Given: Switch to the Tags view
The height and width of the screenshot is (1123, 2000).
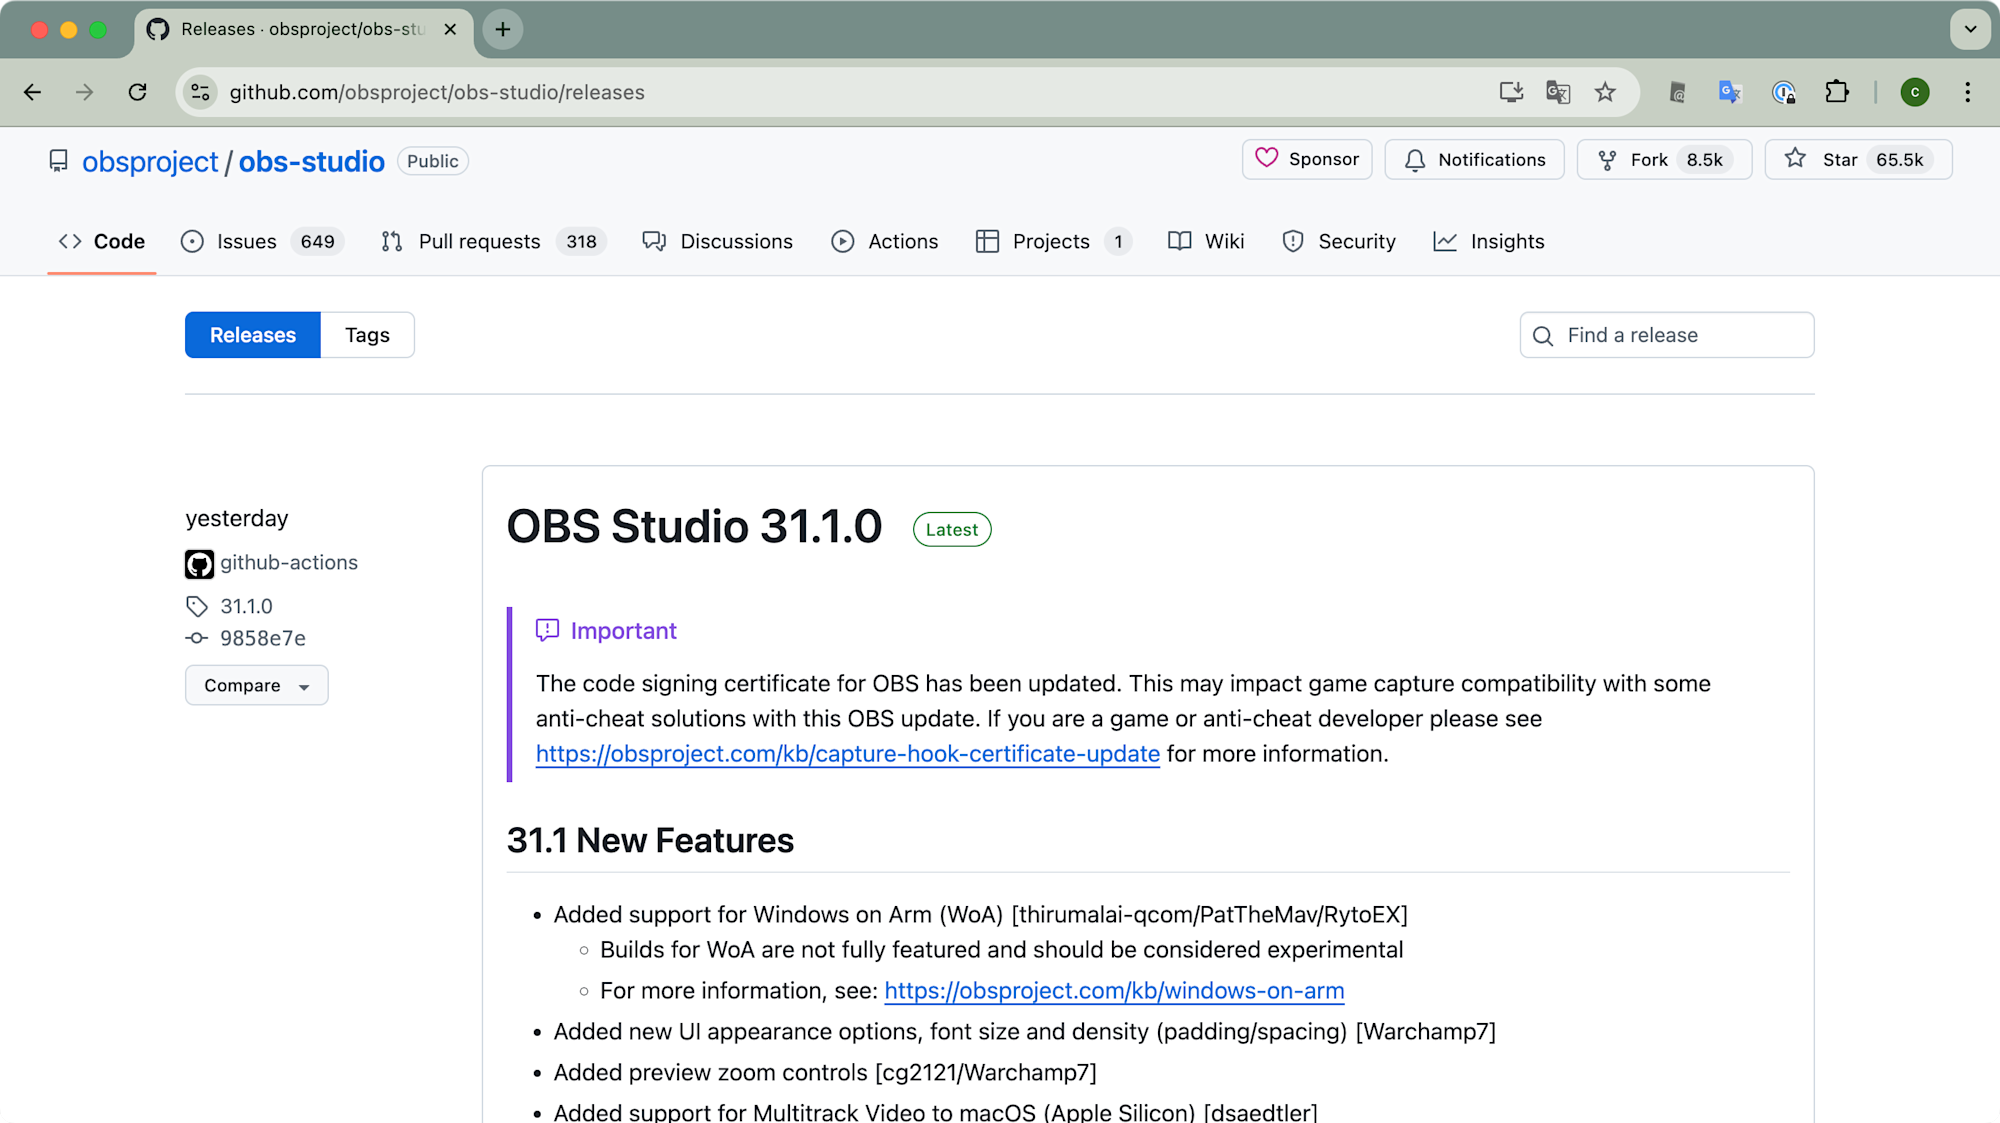Looking at the screenshot, I should click(x=367, y=335).
